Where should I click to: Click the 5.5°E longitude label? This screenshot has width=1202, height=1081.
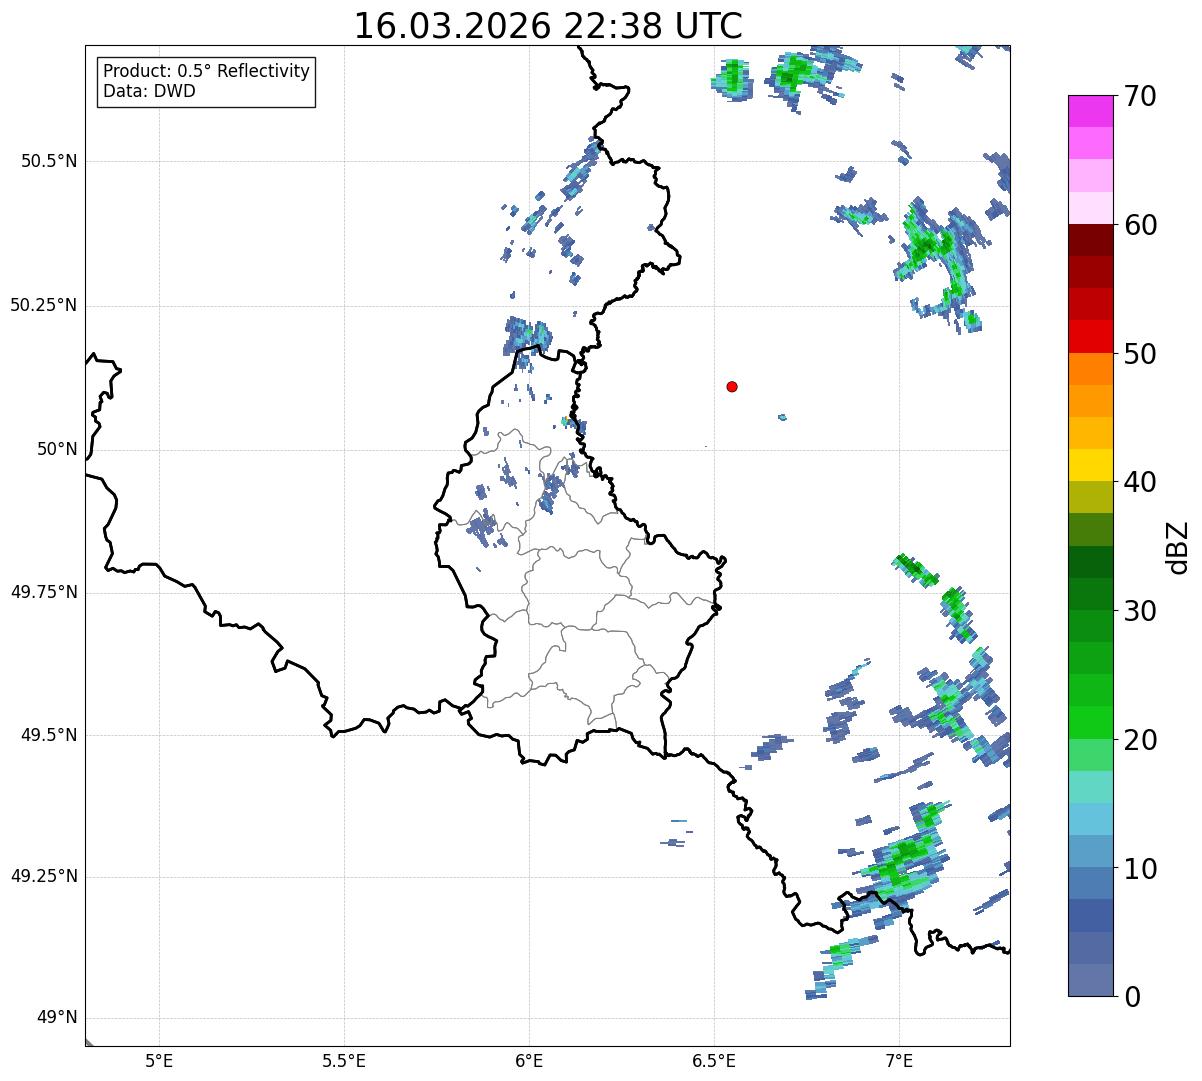pos(344,1060)
